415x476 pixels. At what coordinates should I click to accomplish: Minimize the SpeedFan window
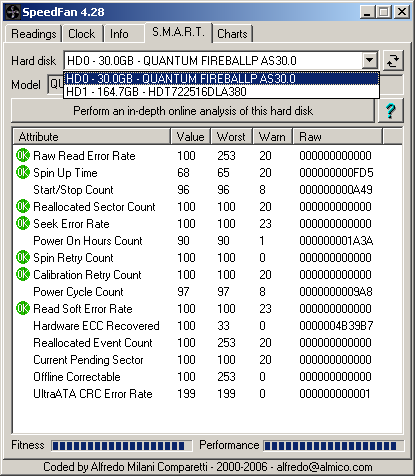click(367, 12)
